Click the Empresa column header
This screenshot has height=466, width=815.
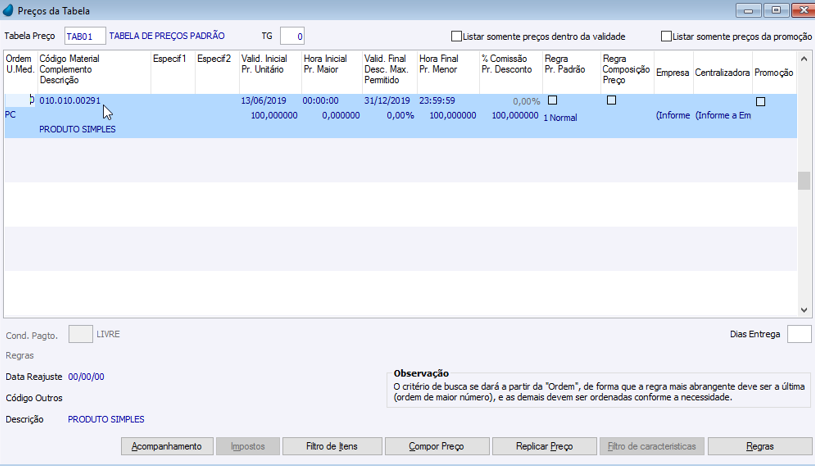673,73
